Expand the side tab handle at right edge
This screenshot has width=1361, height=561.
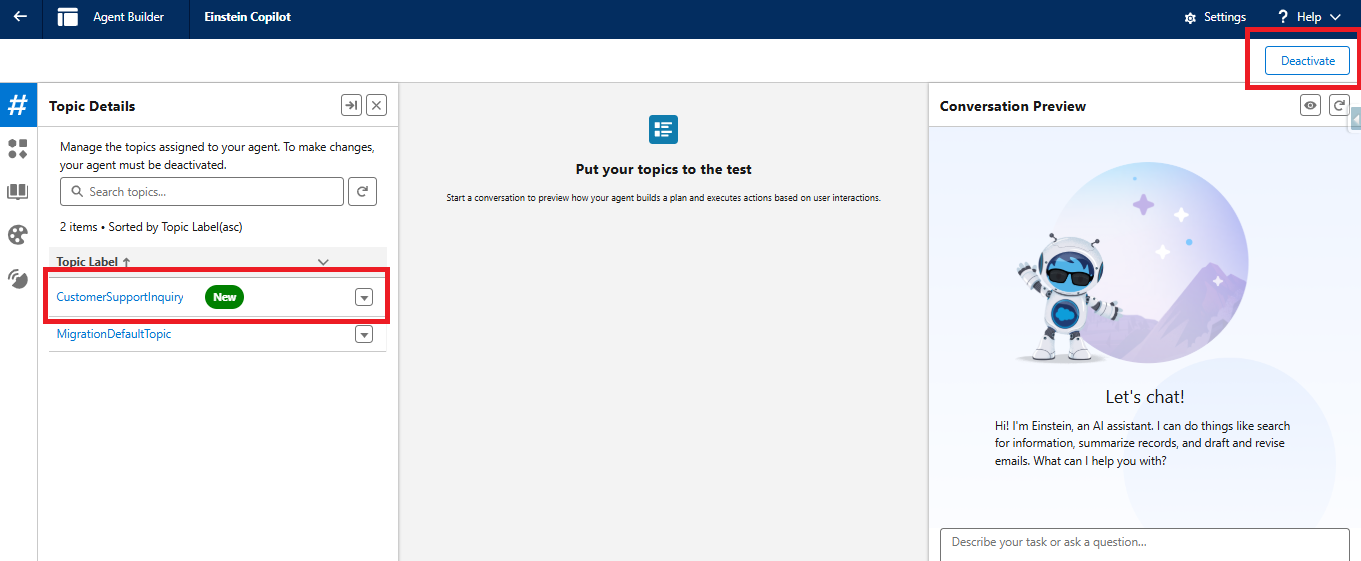(1355, 120)
